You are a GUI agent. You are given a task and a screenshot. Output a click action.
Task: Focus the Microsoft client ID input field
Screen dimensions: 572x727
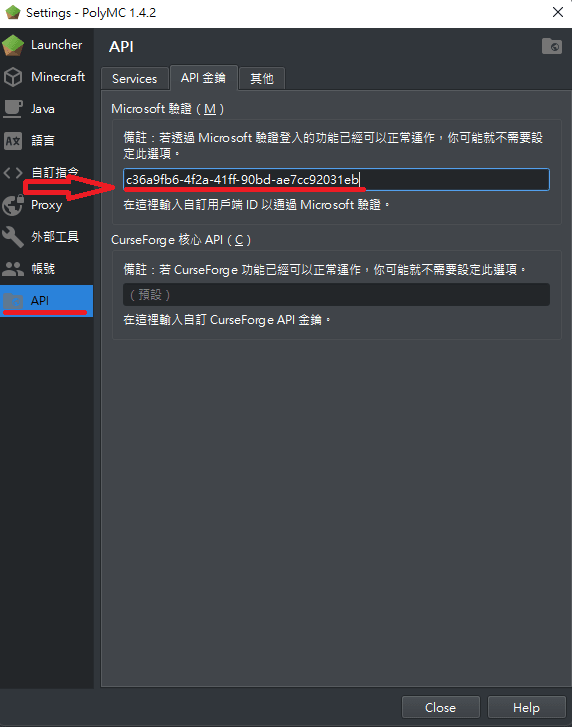click(x=336, y=179)
